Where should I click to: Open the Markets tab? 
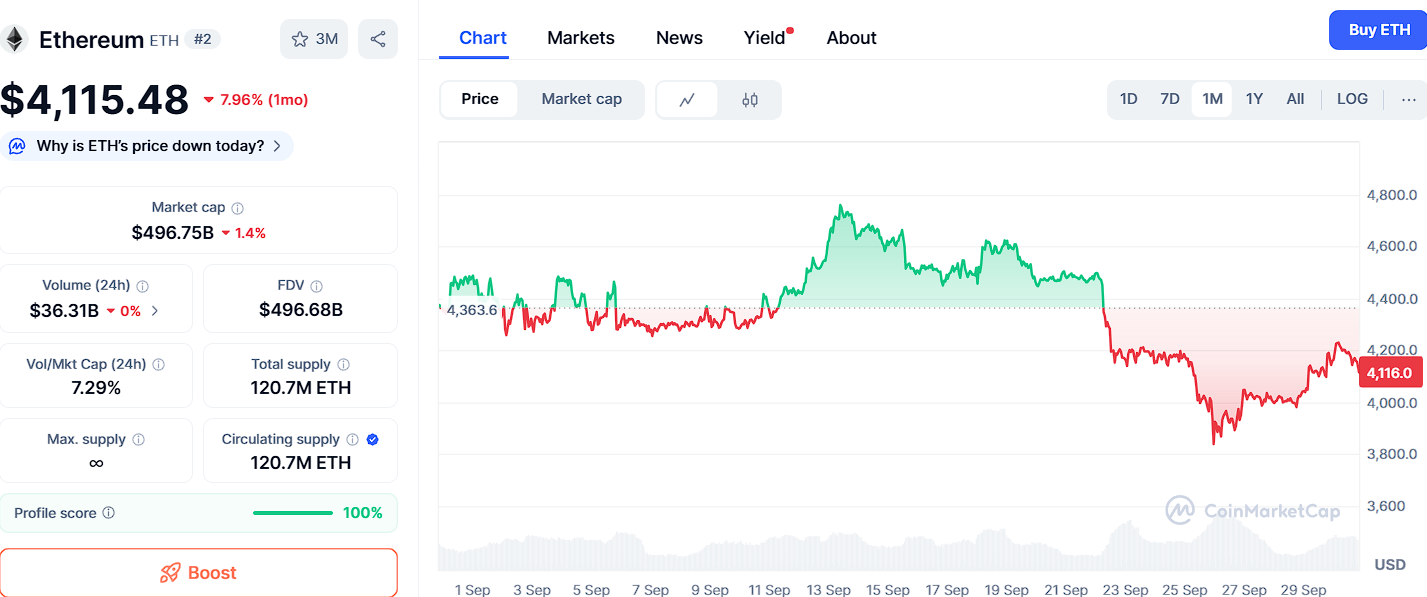[581, 38]
